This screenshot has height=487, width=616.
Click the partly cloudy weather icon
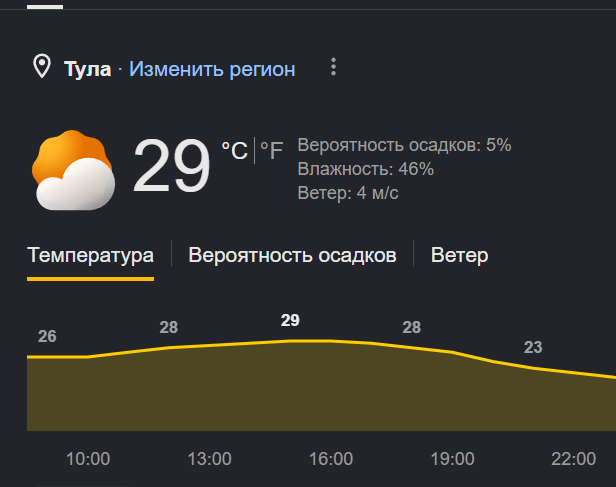coord(73,170)
